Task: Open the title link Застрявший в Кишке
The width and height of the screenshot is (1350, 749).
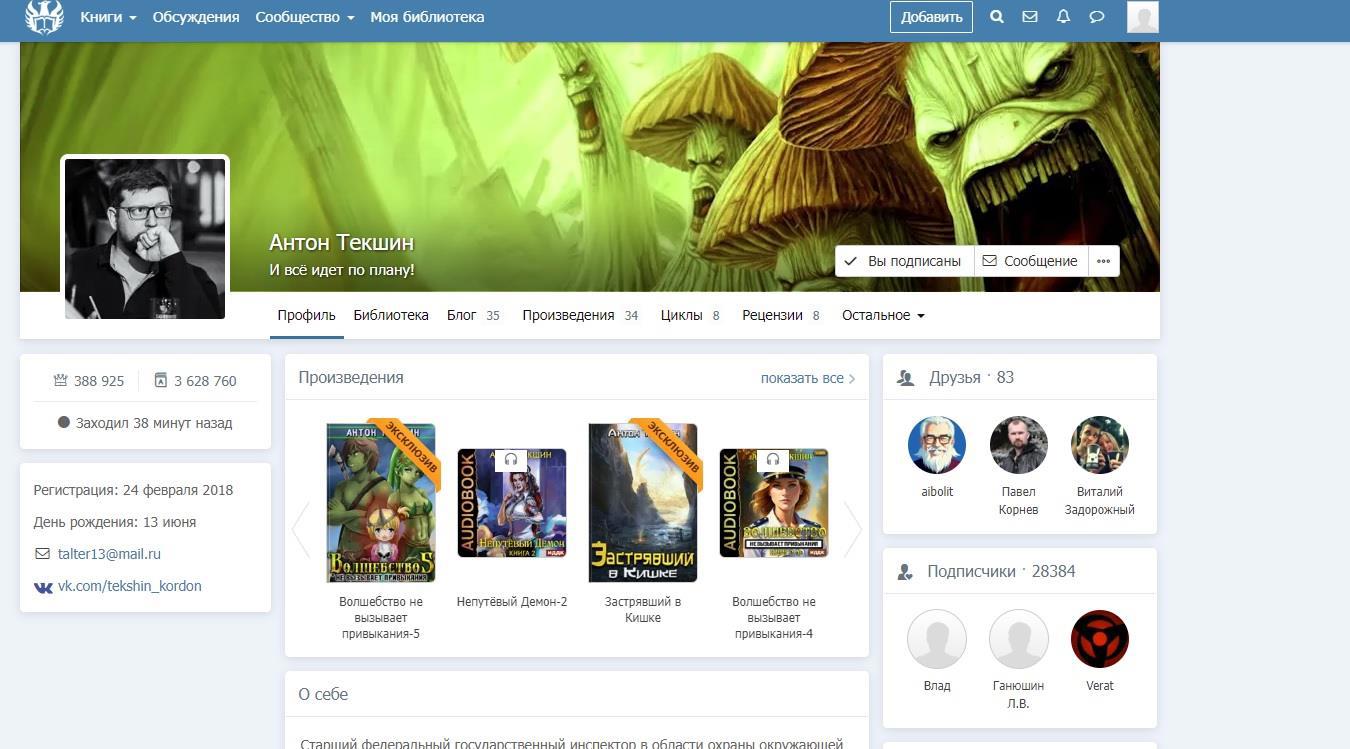Action: [643, 610]
